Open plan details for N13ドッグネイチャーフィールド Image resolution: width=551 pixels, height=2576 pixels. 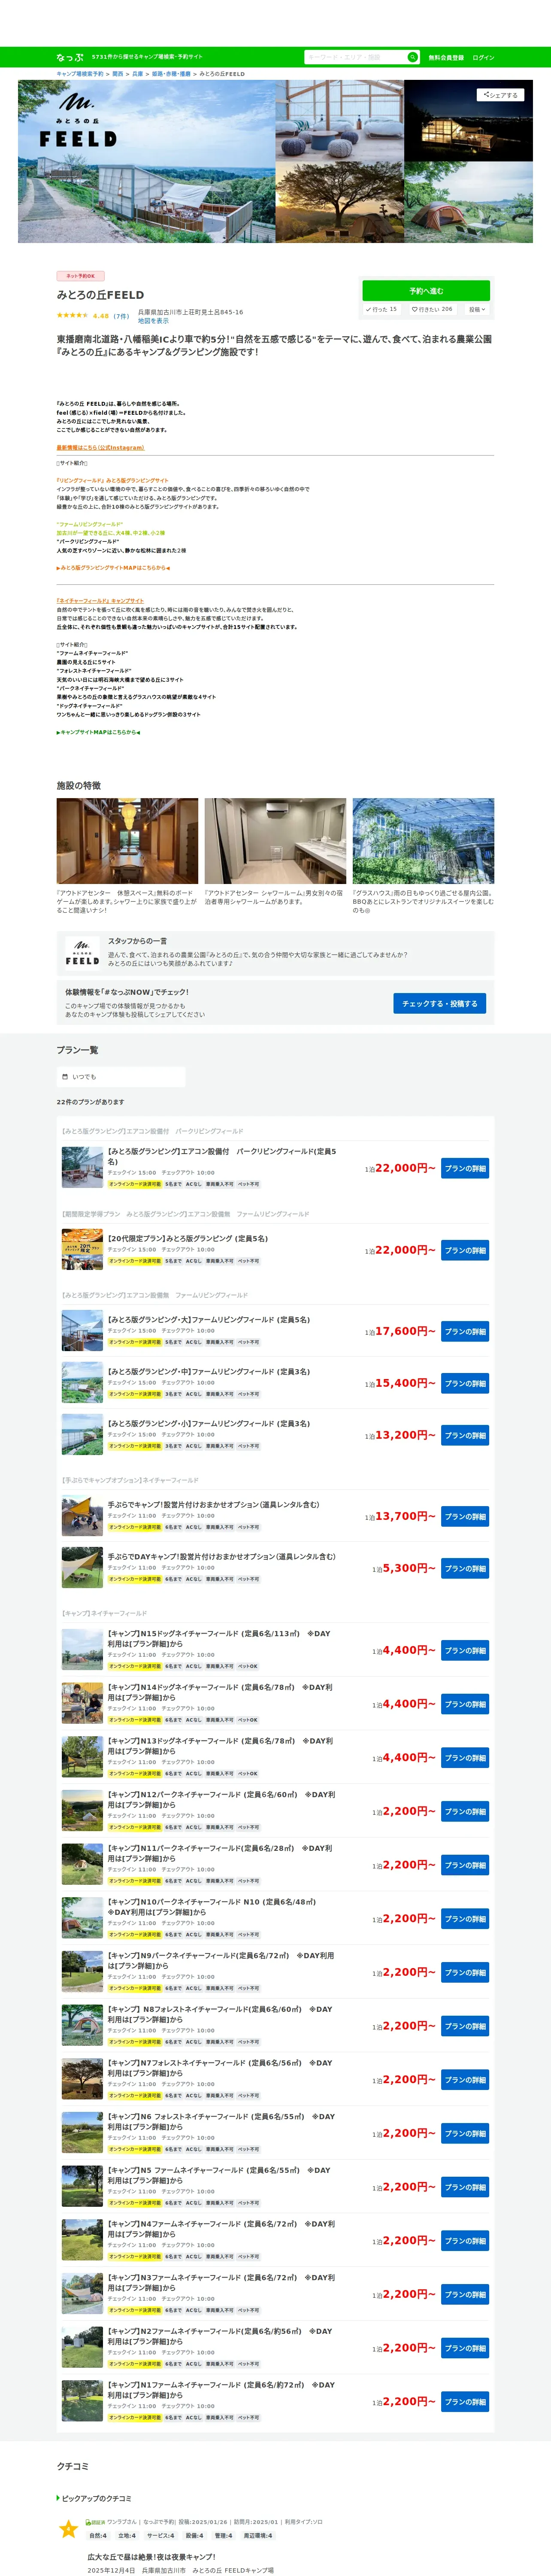(465, 1758)
